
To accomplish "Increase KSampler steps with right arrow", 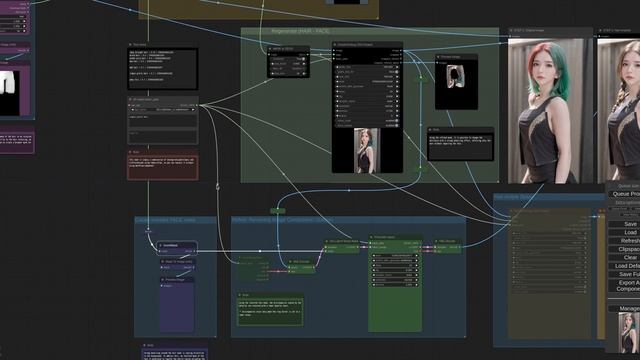I will click(x=417, y=265).
